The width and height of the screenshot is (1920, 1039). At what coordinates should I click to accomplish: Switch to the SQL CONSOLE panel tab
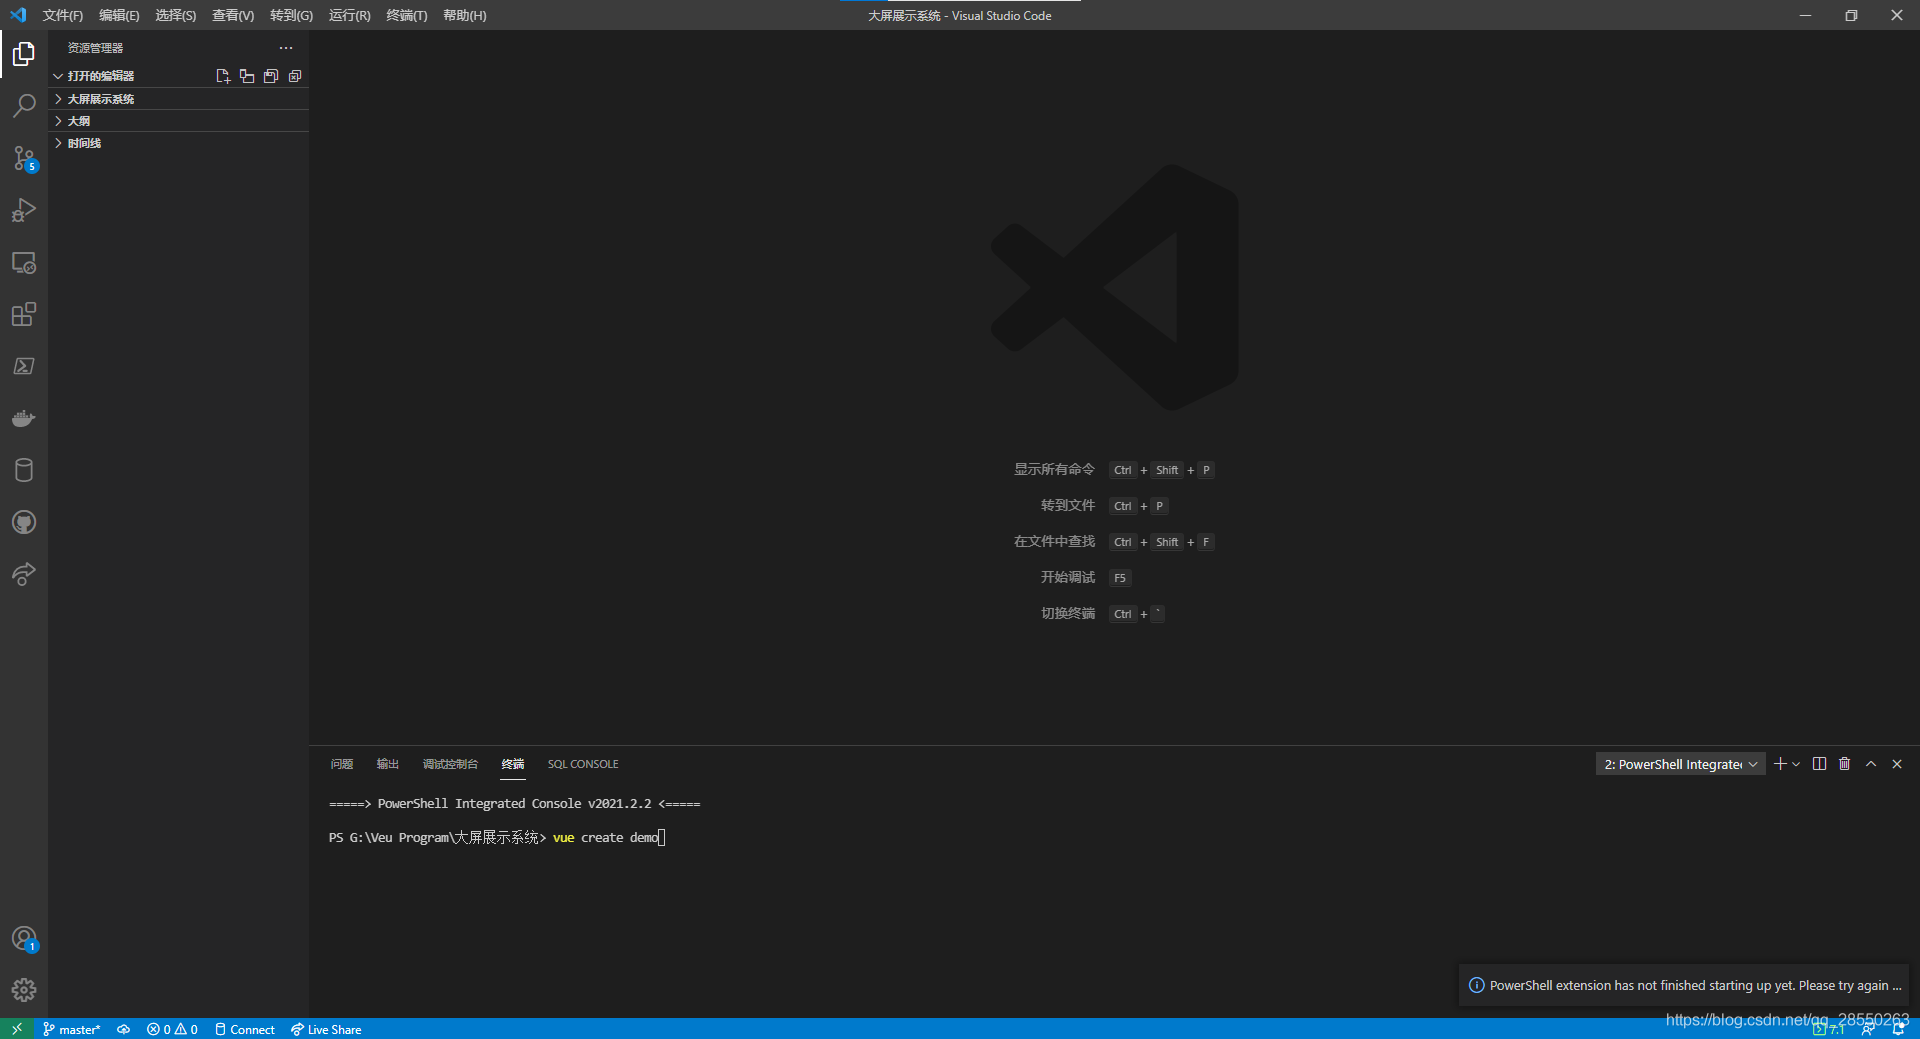point(583,764)
